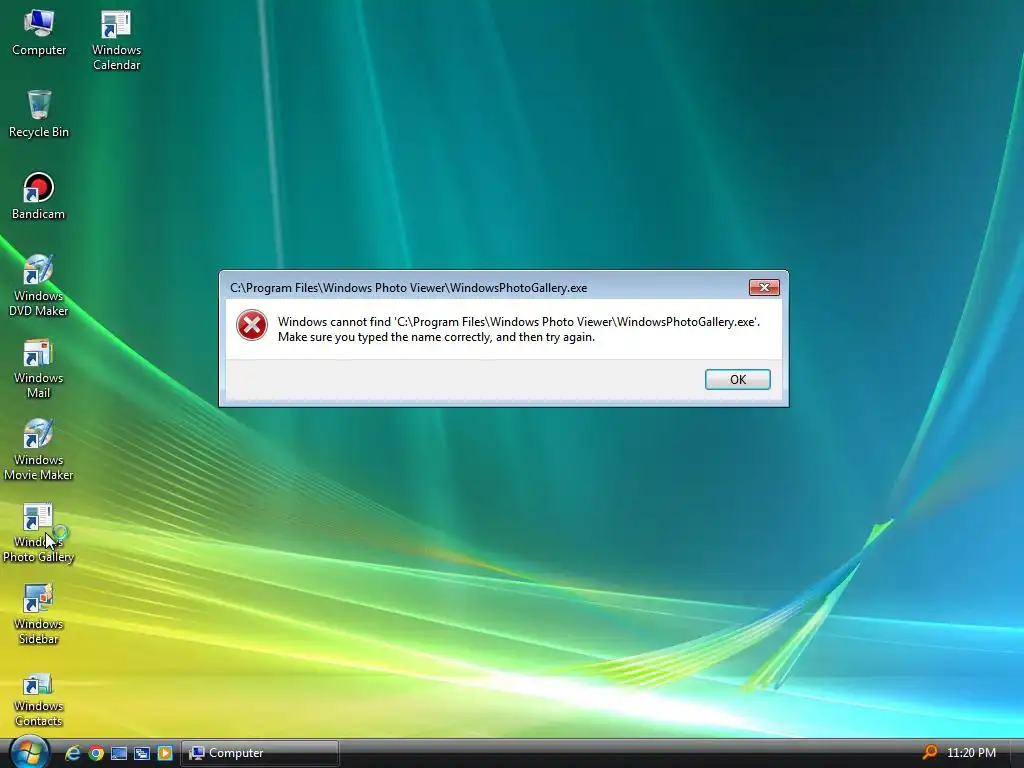Select the Windows Sidebar shortcut
The width and height of the screenshot is (1024, 768).
[x=39, y=614]
